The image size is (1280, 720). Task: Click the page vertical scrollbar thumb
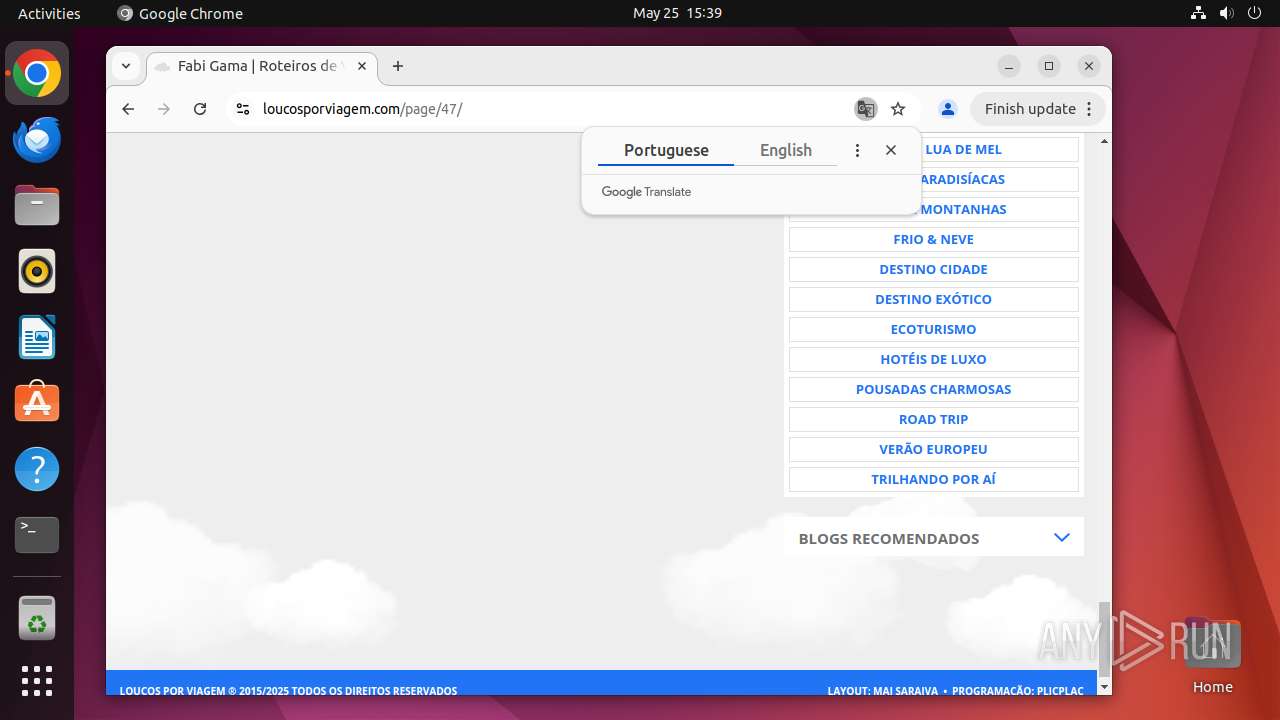(1104, 639)
